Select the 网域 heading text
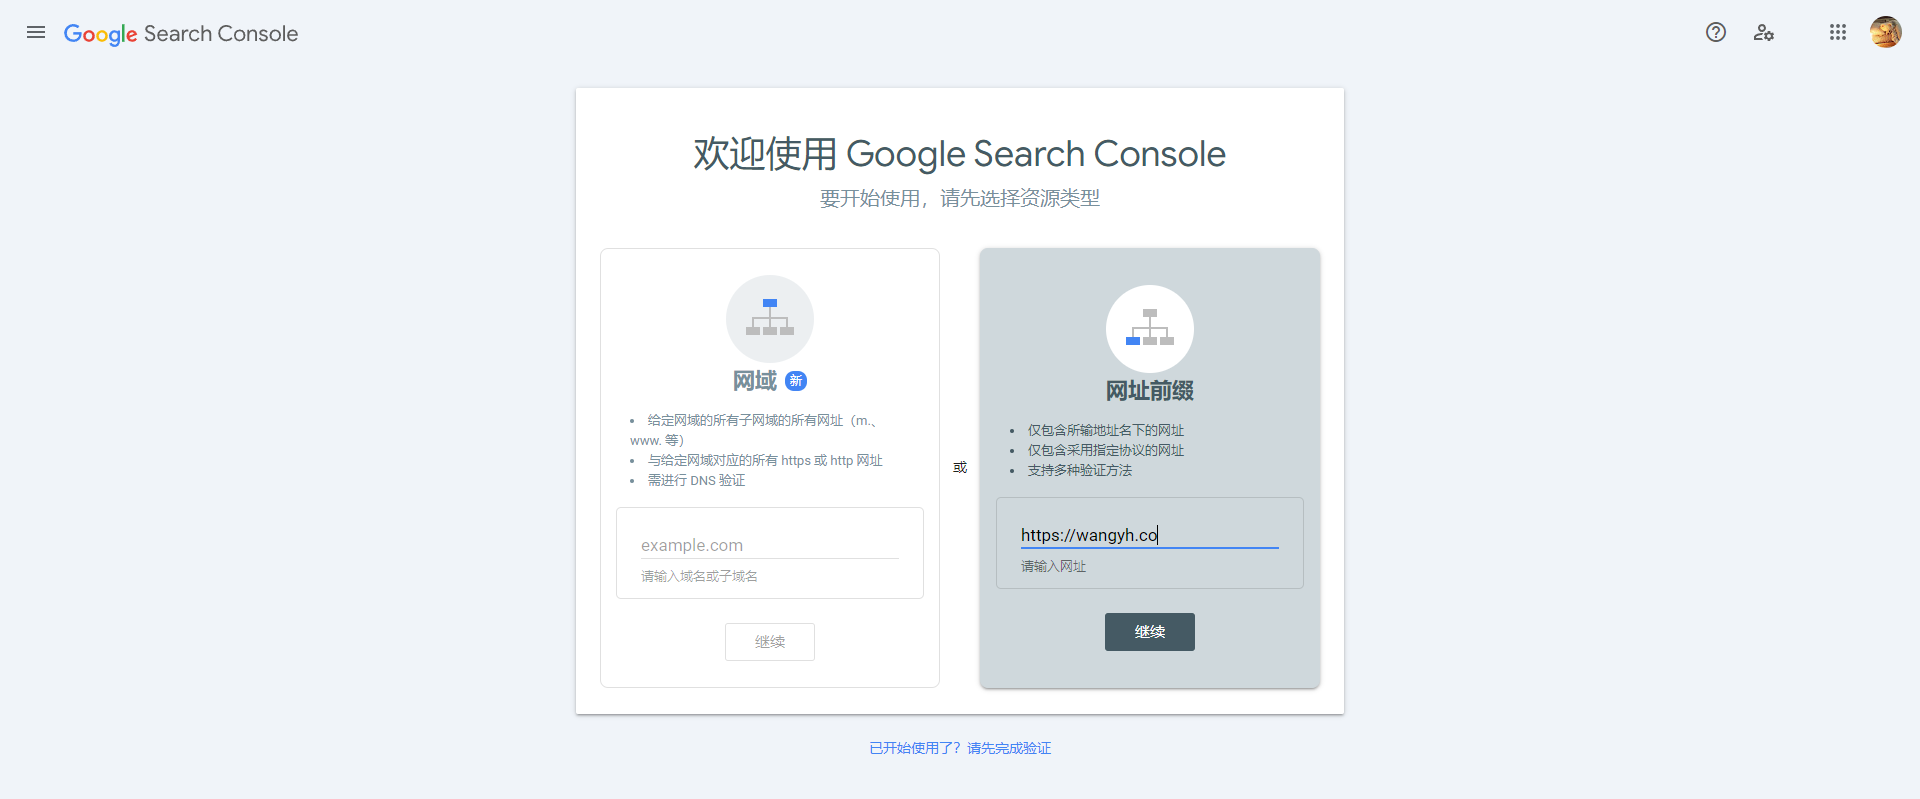The image size is (1920, 799). tap(755, 381)
